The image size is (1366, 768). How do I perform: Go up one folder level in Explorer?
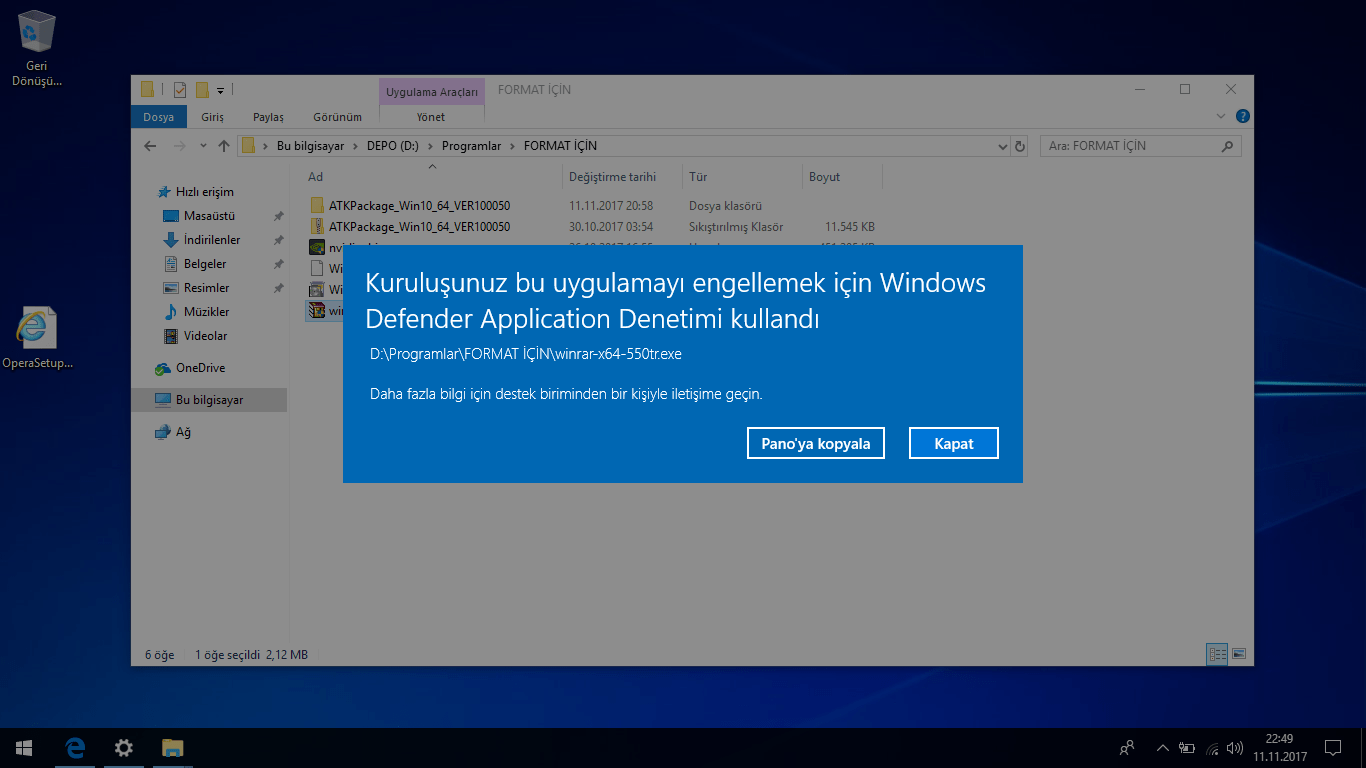[223, 146]
